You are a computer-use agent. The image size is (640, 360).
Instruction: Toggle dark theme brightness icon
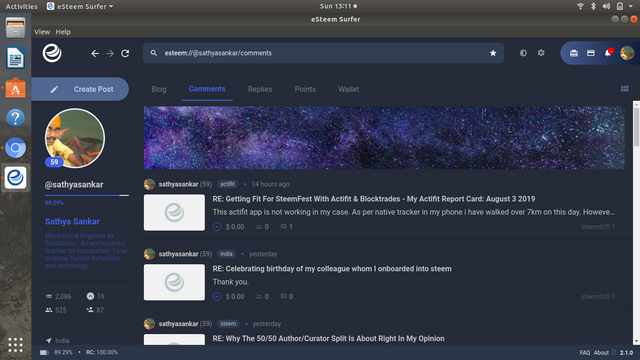coord(523,53)
